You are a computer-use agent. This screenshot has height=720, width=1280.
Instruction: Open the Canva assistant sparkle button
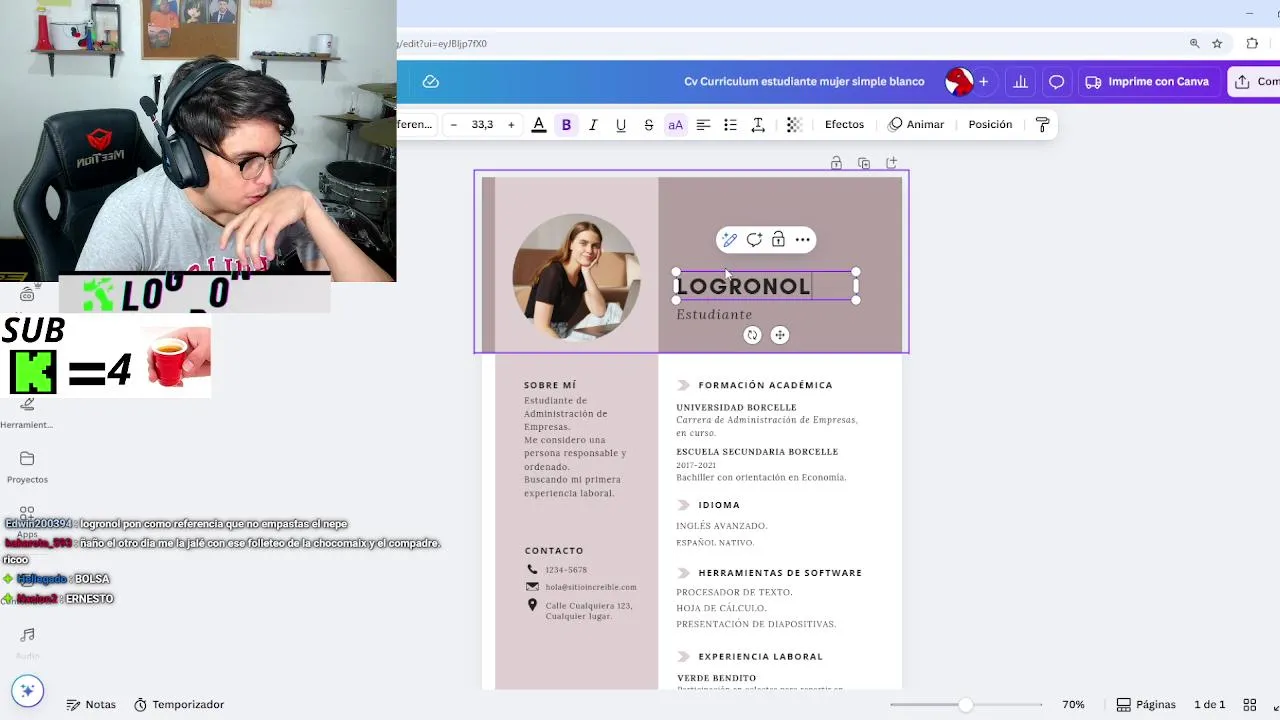point(27,691)
